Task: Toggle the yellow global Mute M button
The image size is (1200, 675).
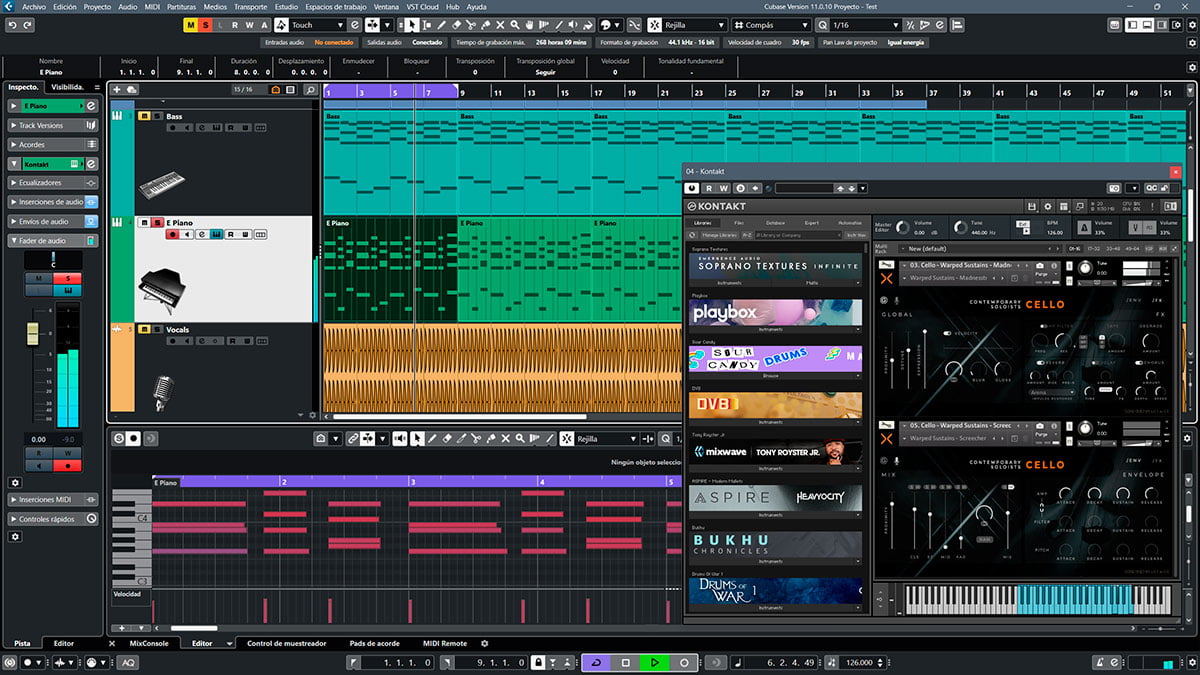Action: (190, 24)
